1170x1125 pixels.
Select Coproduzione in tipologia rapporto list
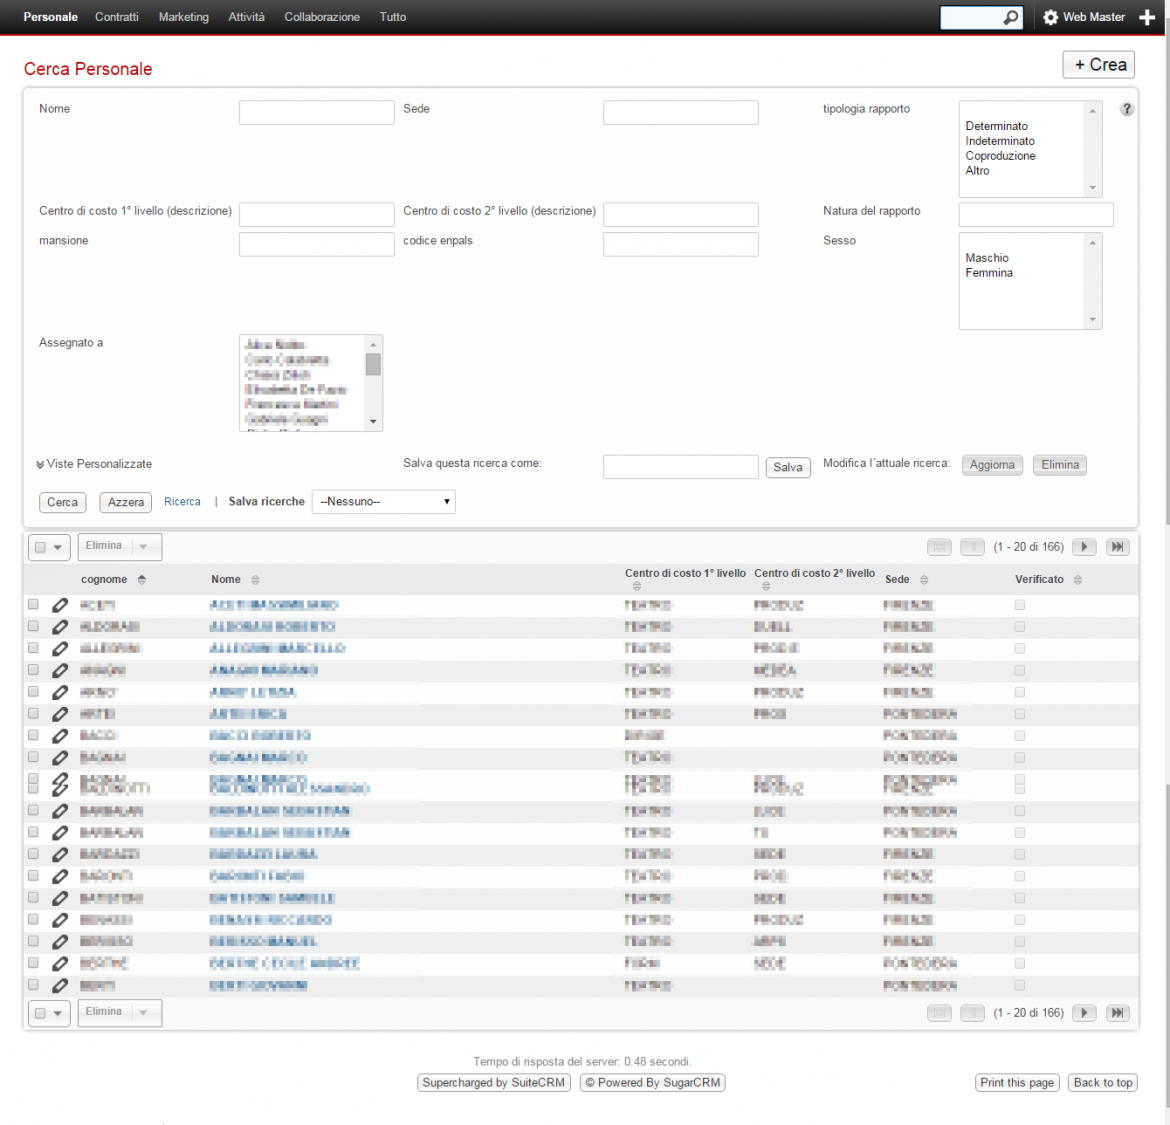point(1000,156)
